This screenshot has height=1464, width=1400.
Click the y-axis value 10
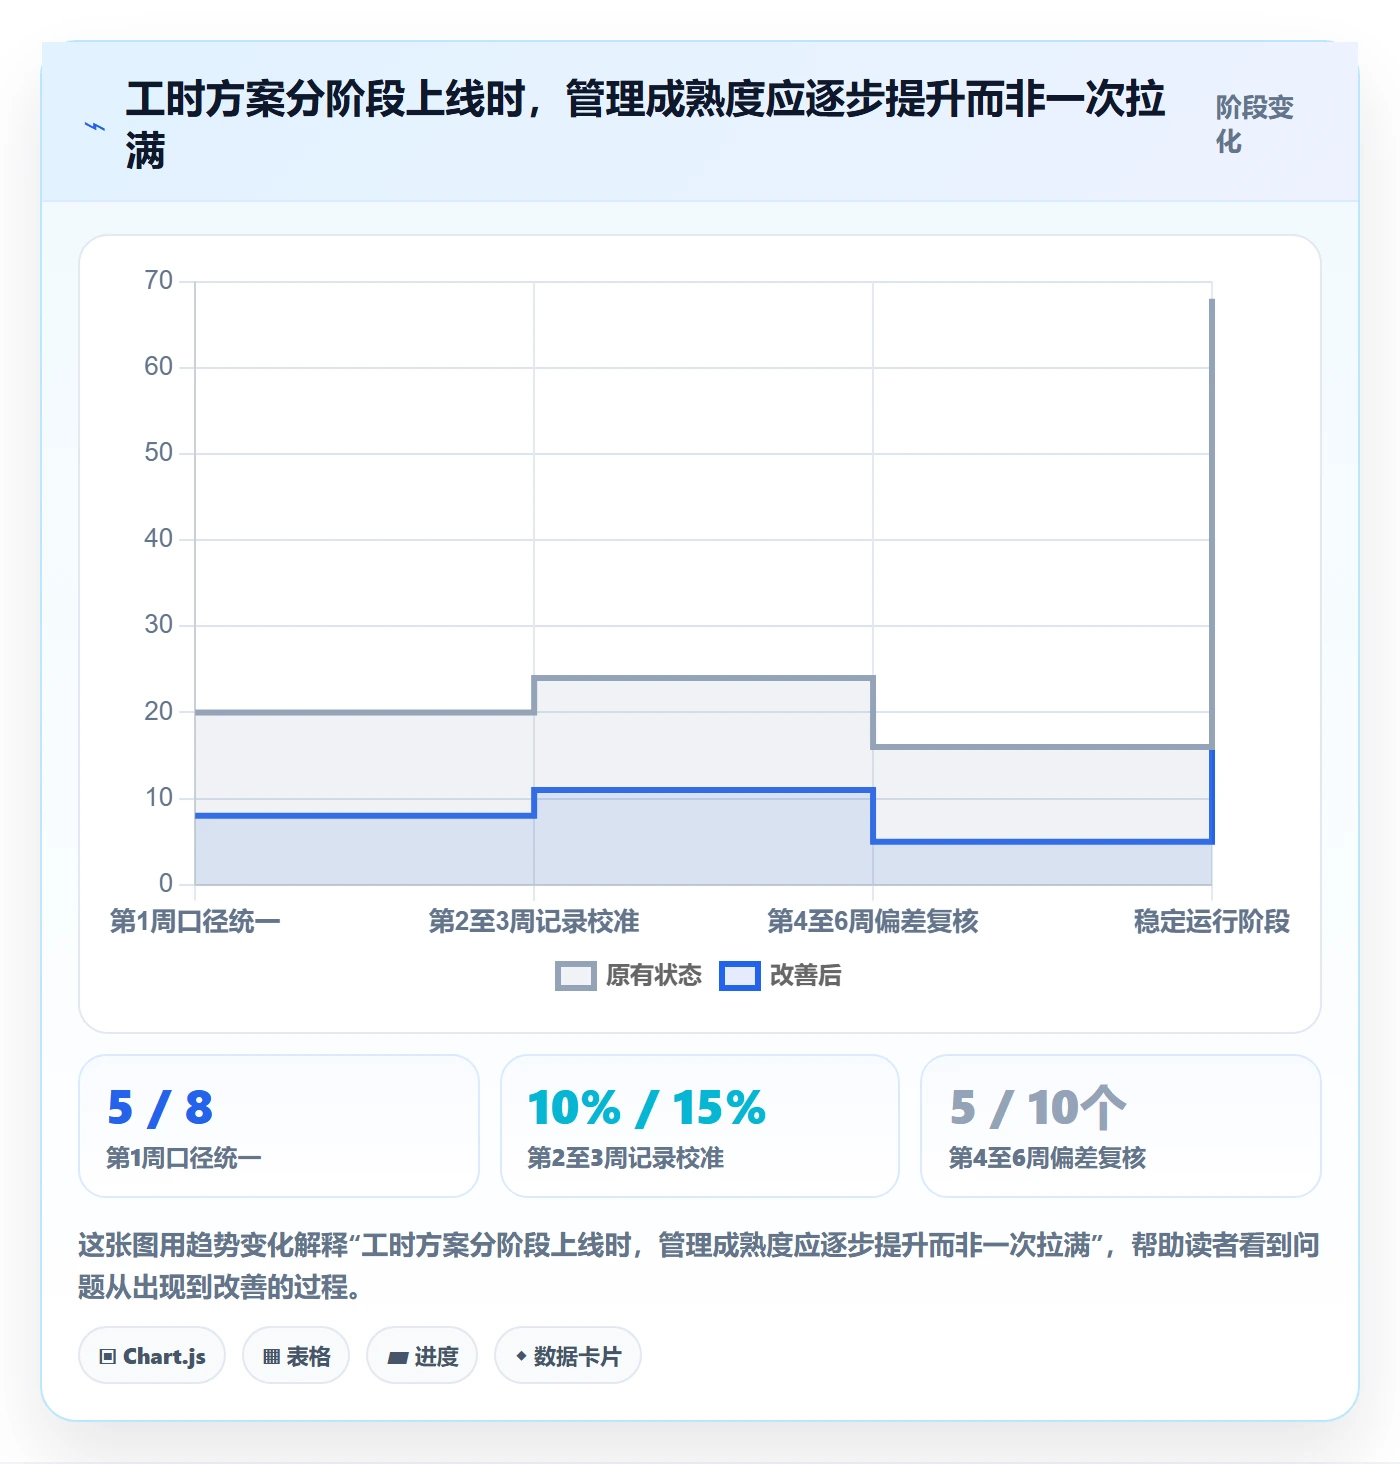click(x=159, y=798)
